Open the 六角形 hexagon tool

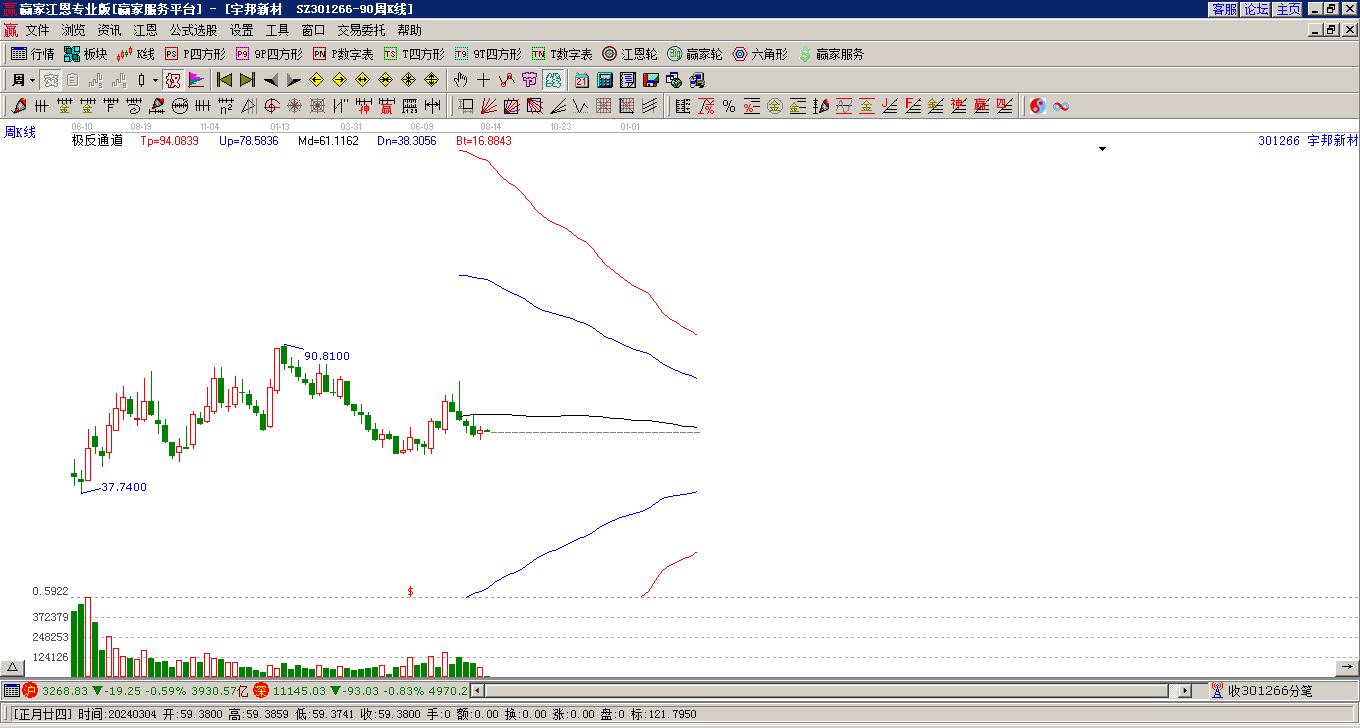pyautogui.click(x=760, y=54)
